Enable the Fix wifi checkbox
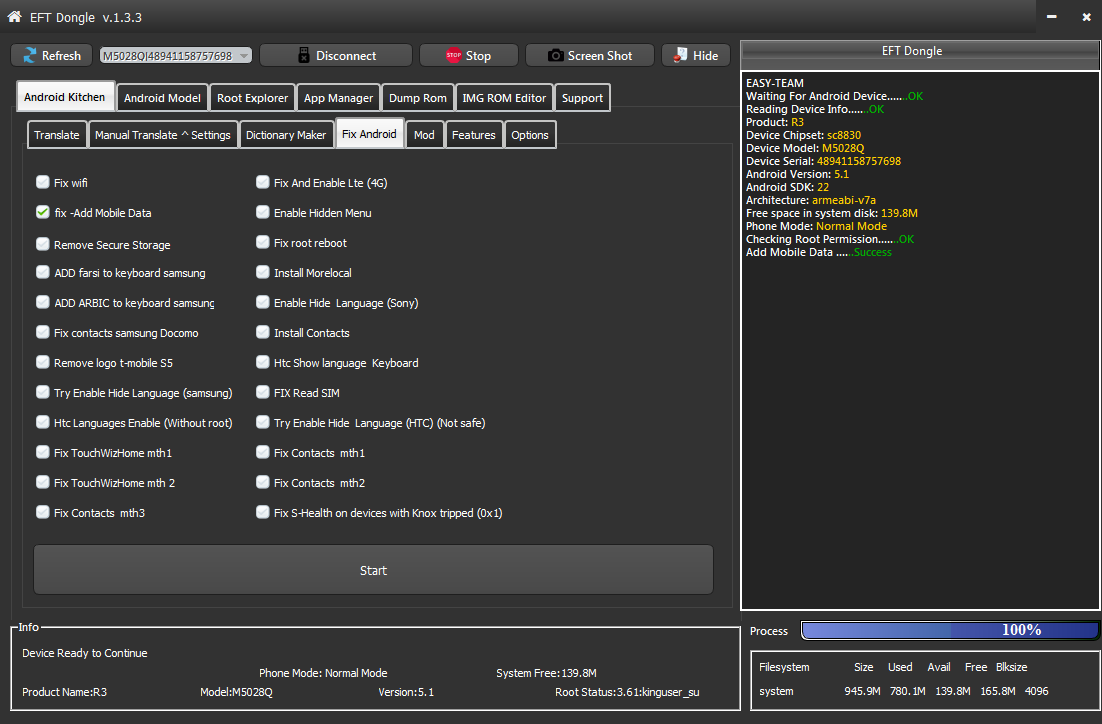The height and width of the screenshot is (724, 1102). pyautogui.click(x=43, y=183)
